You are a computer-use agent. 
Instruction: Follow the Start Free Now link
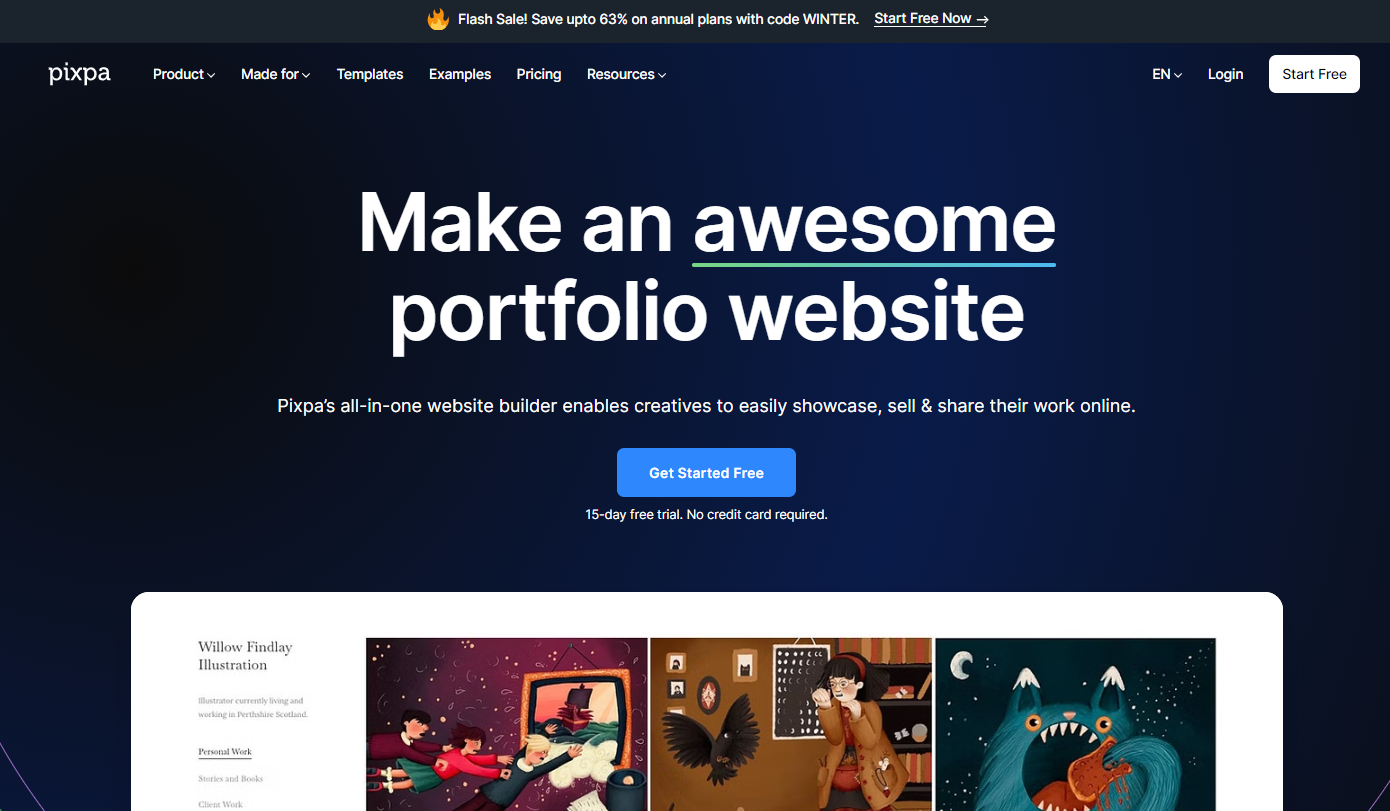(931, 19)
